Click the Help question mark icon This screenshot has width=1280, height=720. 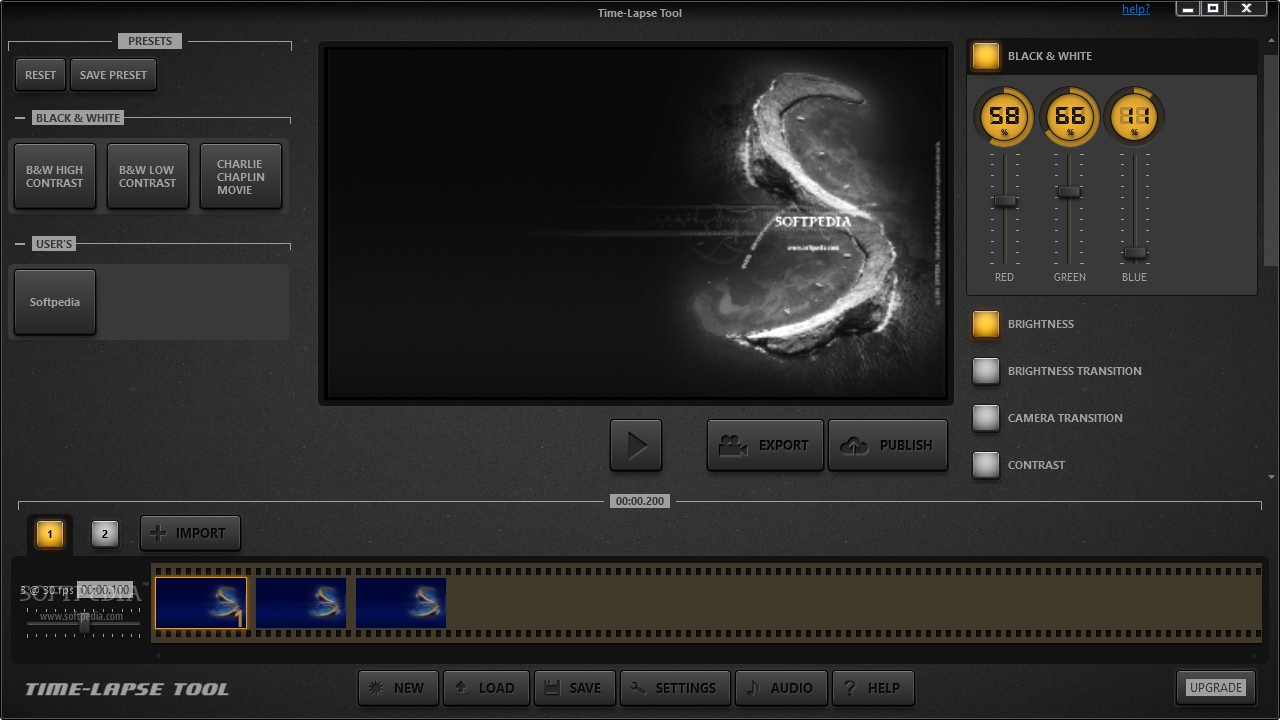click(850, 688)
